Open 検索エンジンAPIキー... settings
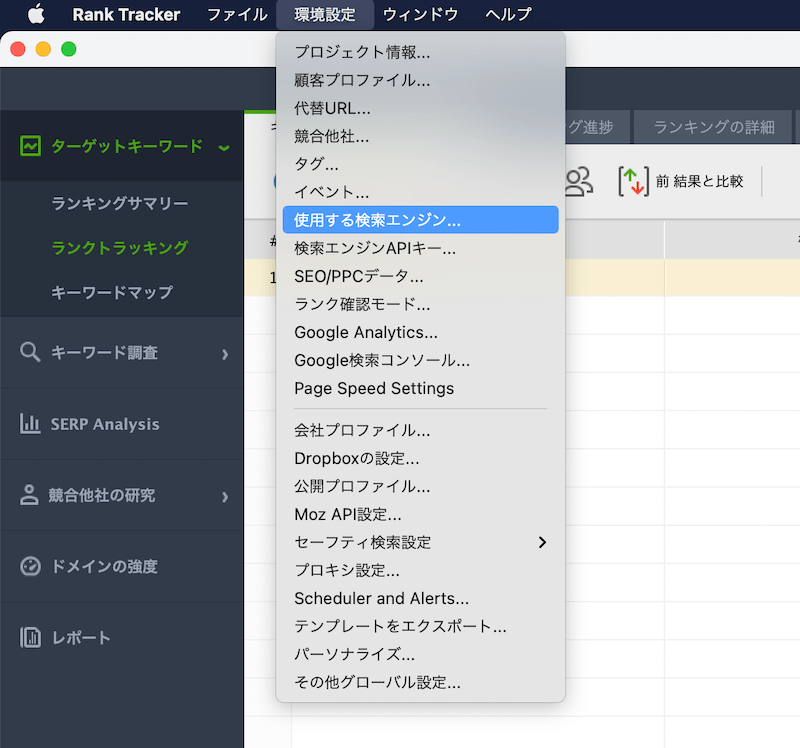 420,248
